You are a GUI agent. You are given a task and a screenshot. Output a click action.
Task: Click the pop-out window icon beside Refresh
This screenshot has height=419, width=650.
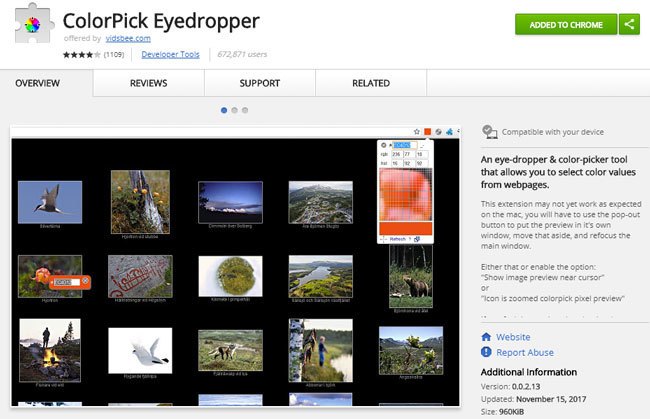click(417, 239)
